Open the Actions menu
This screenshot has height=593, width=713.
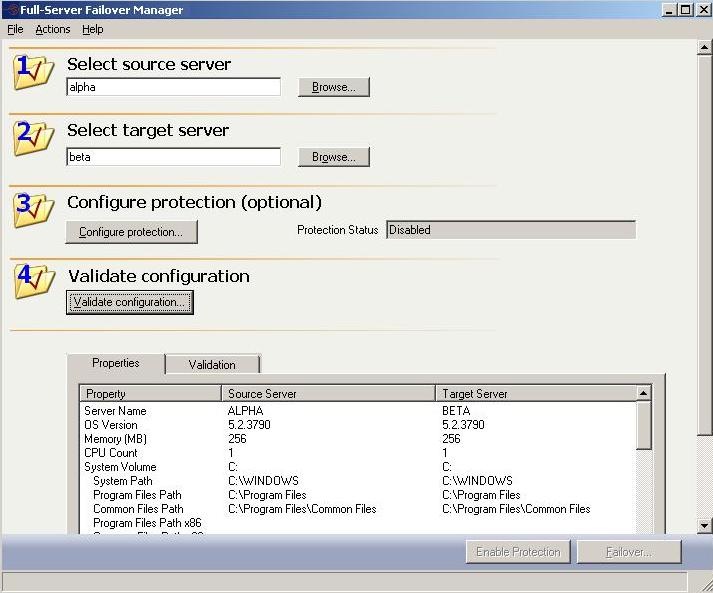(x=53, y=30)
